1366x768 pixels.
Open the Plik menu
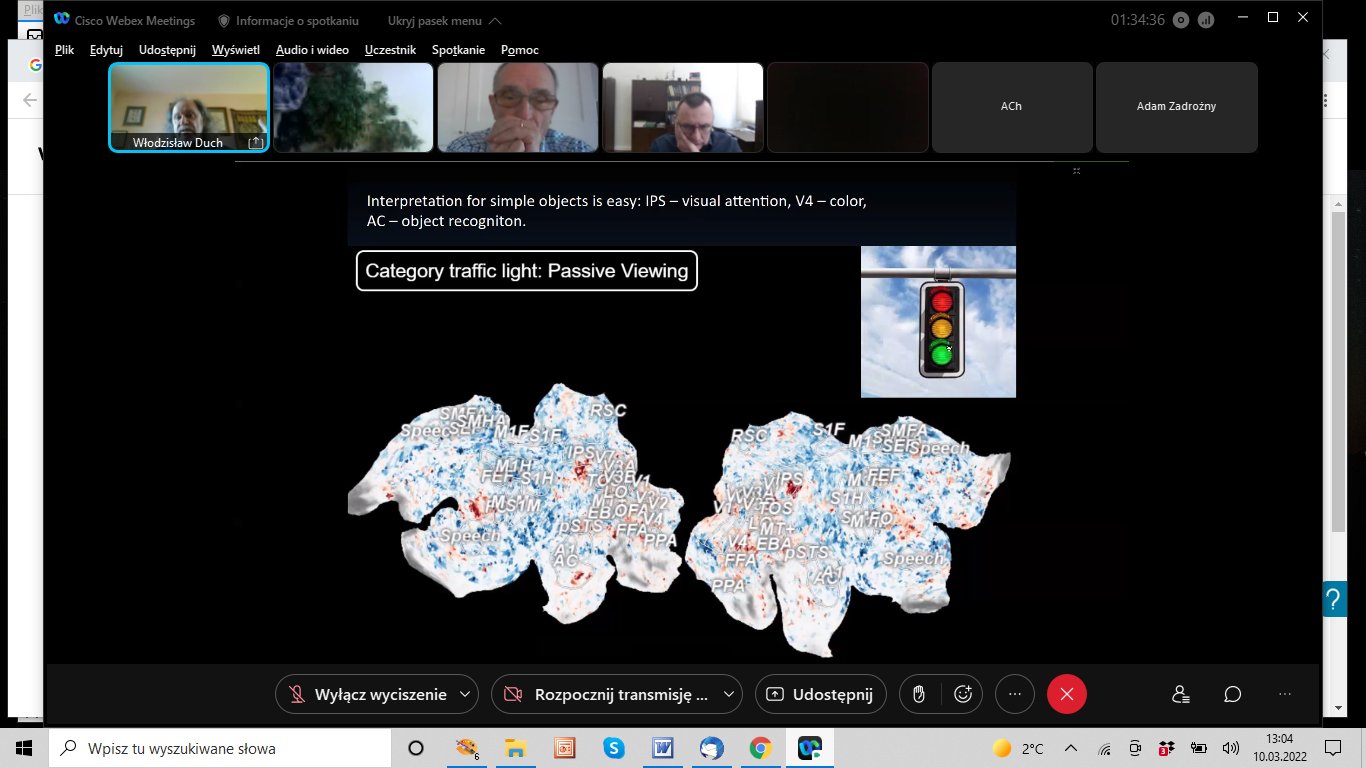click(64, 49)
